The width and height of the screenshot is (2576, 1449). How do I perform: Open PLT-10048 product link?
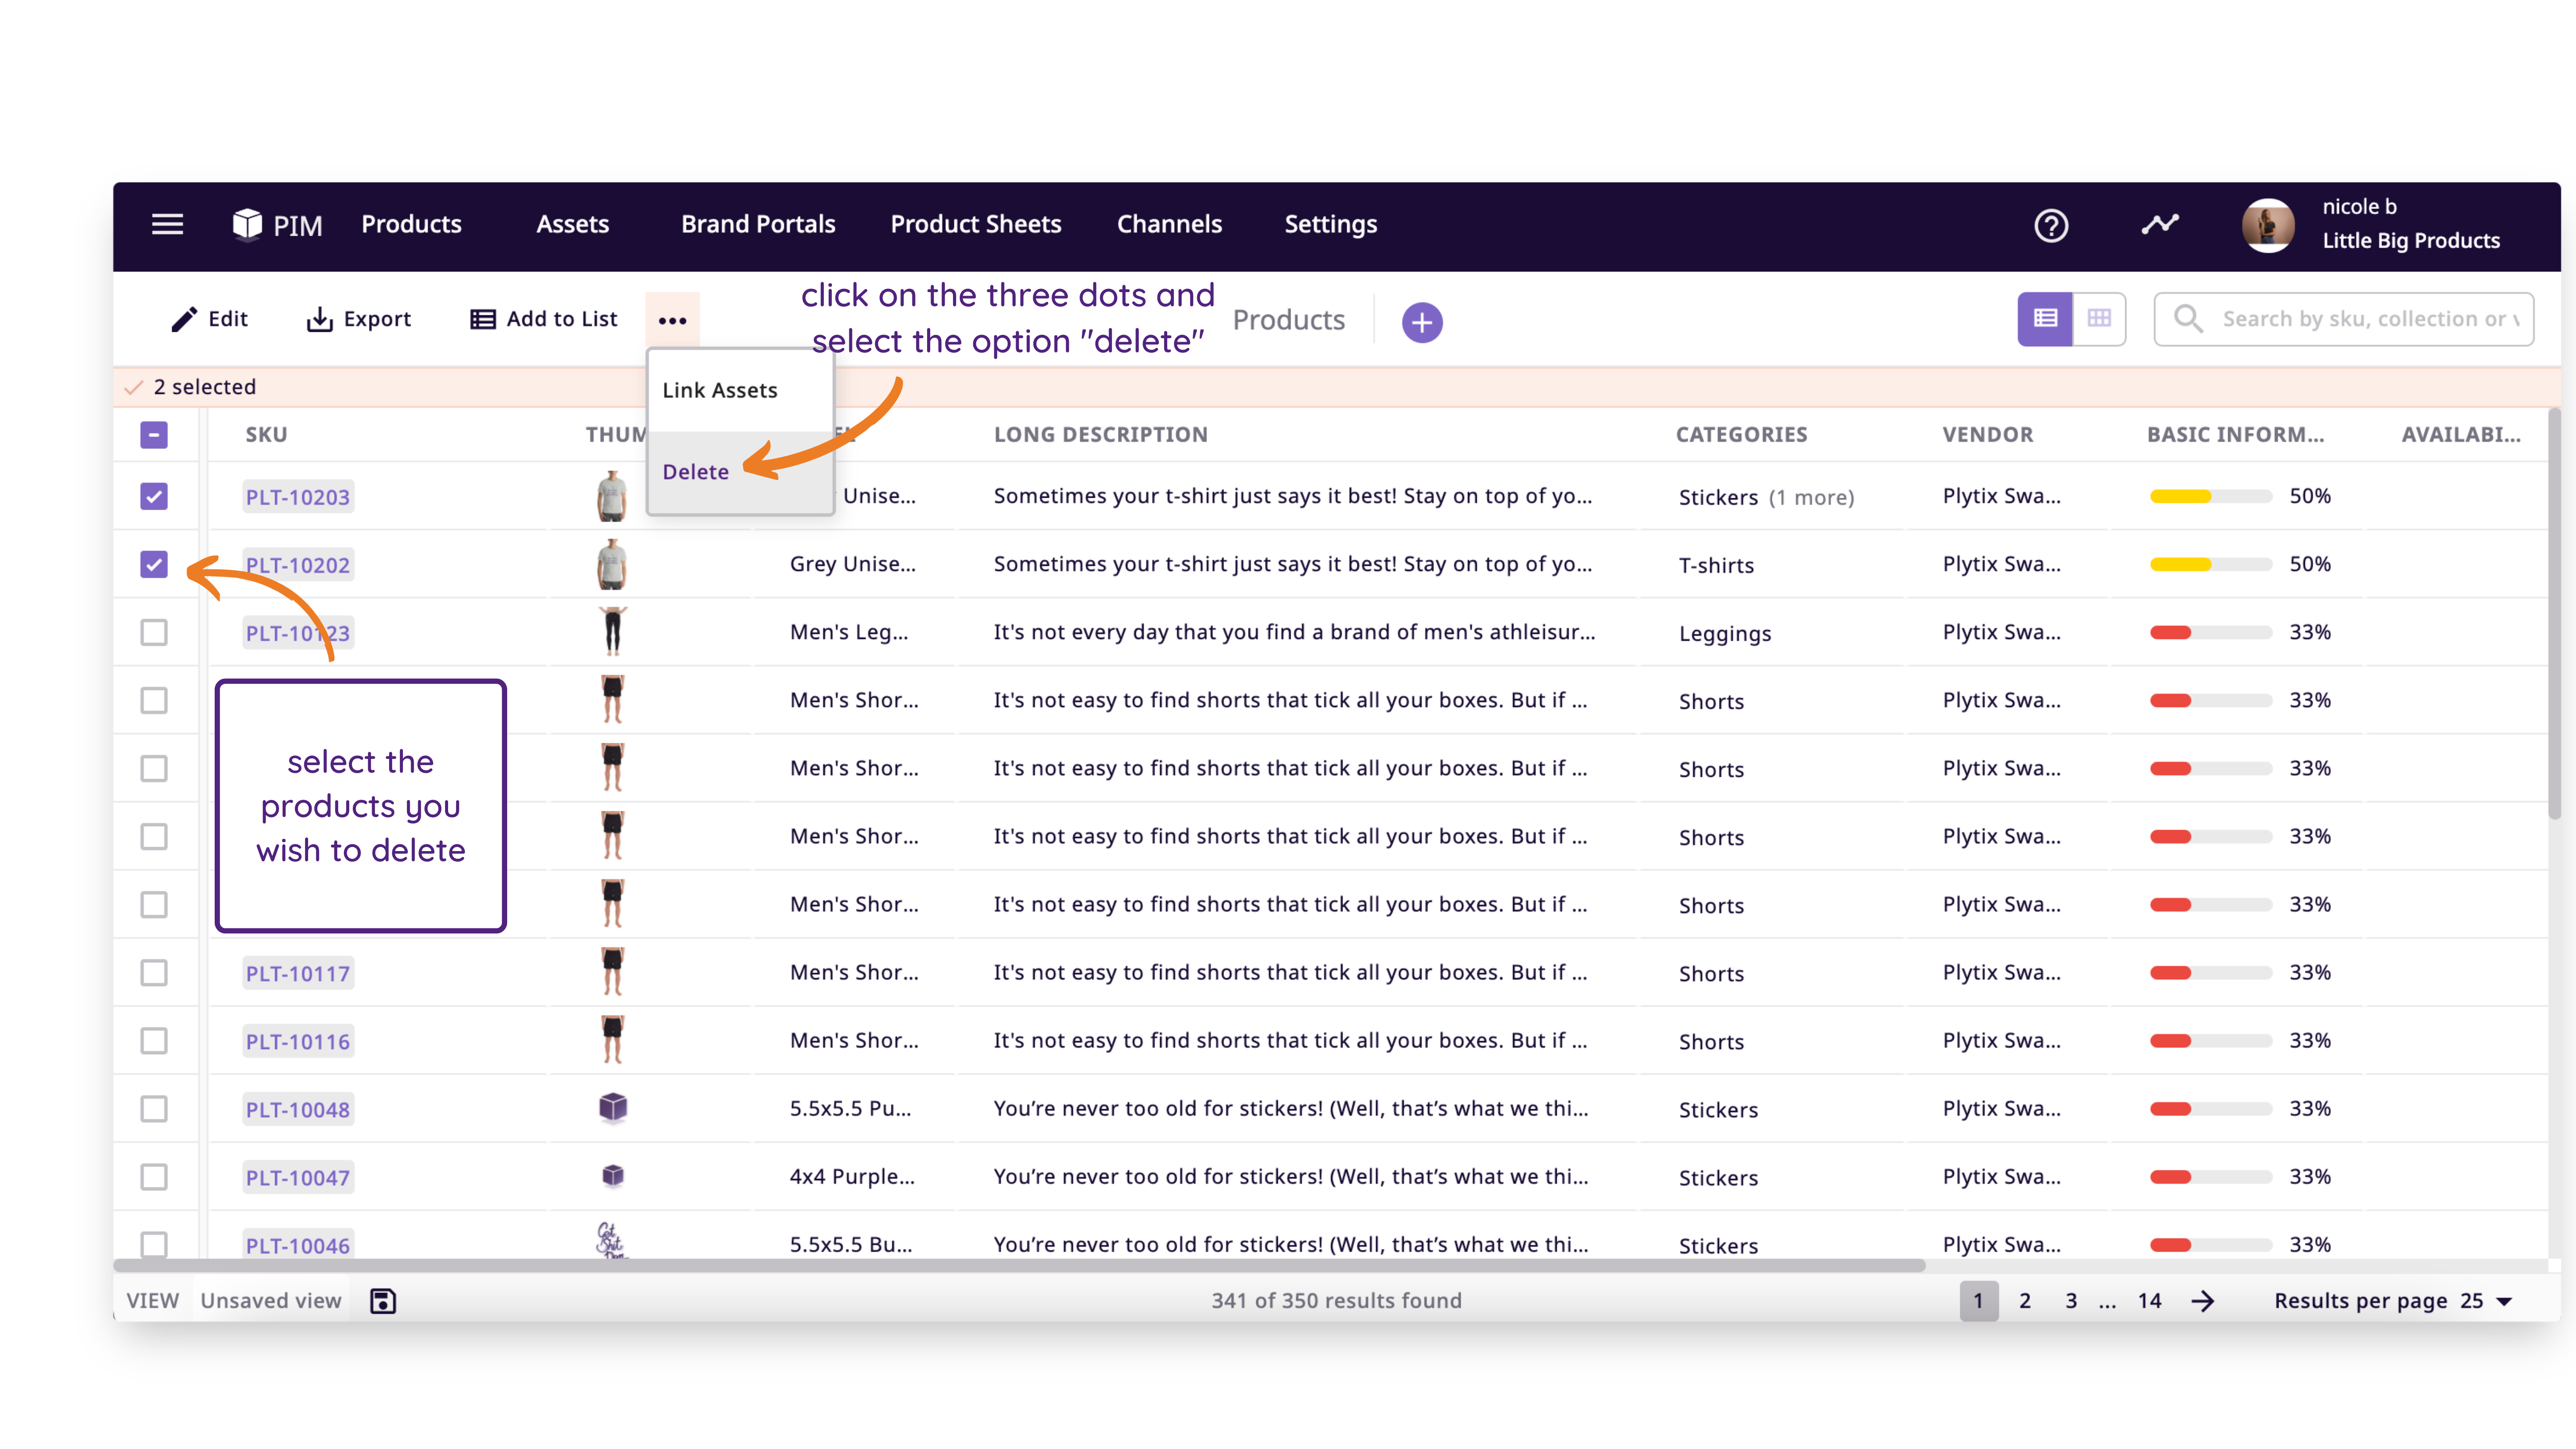click(298, 1109)
